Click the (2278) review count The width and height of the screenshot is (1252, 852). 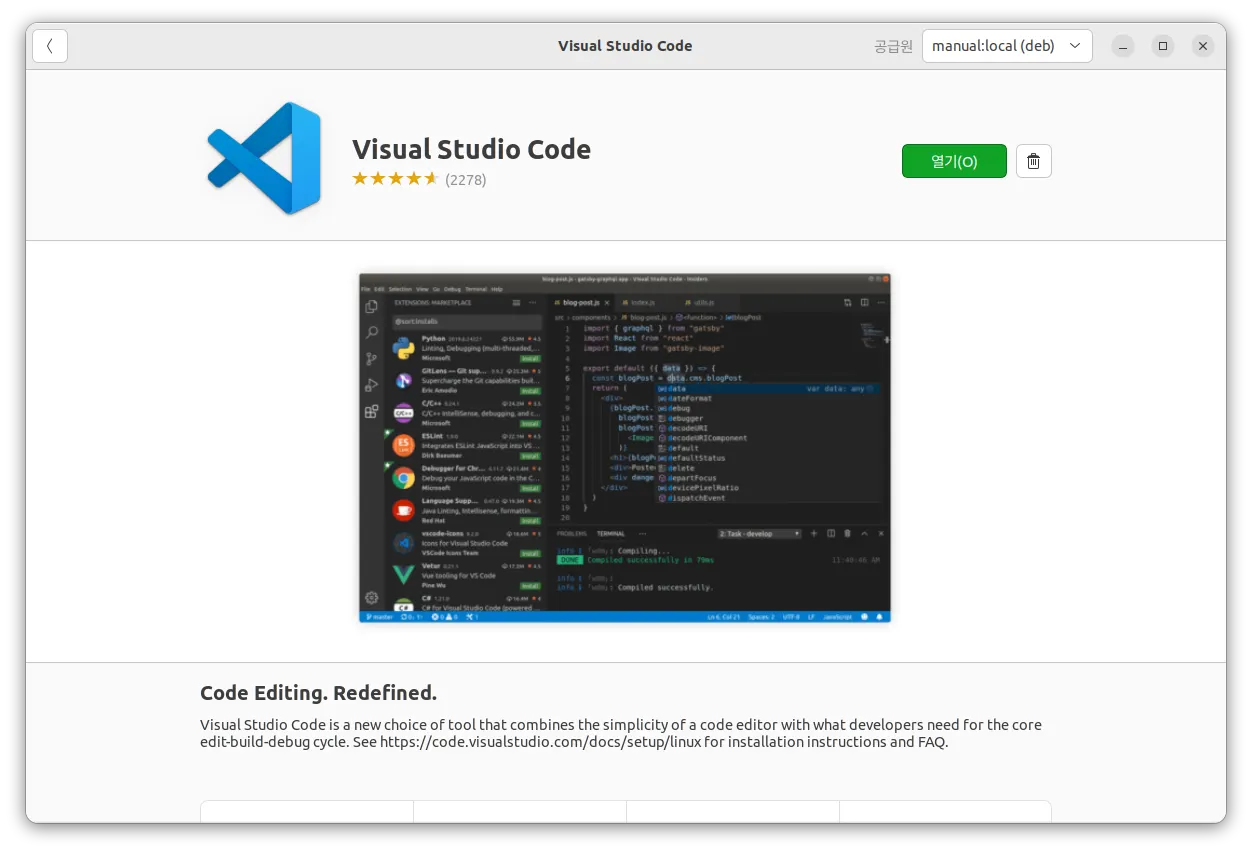click(466, 180)
